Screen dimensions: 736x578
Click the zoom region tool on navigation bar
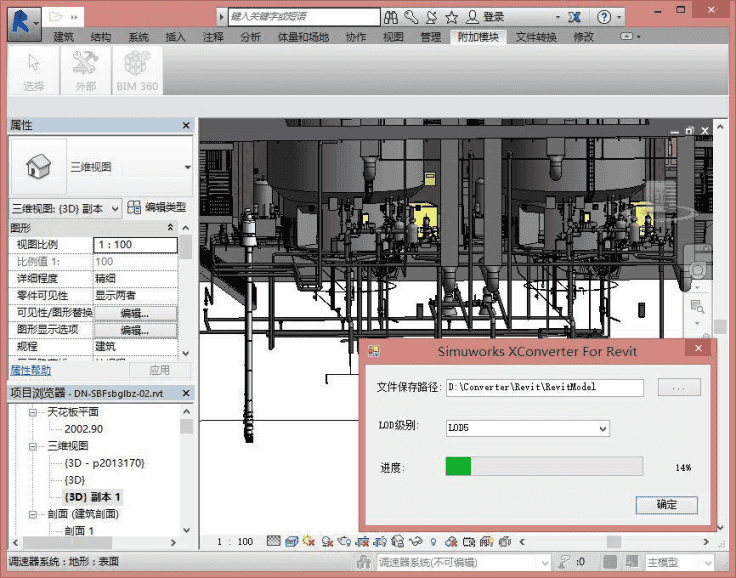[x=697, y=307]
